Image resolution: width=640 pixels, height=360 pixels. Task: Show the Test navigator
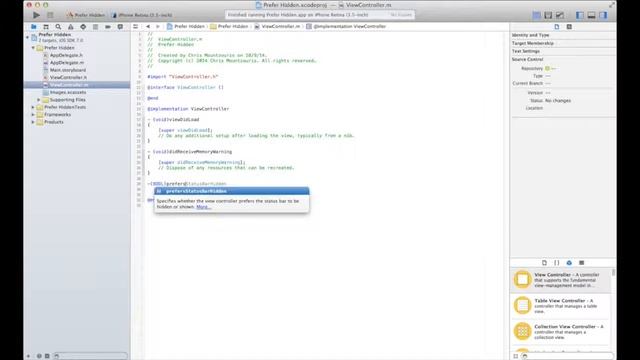[83, 27]
